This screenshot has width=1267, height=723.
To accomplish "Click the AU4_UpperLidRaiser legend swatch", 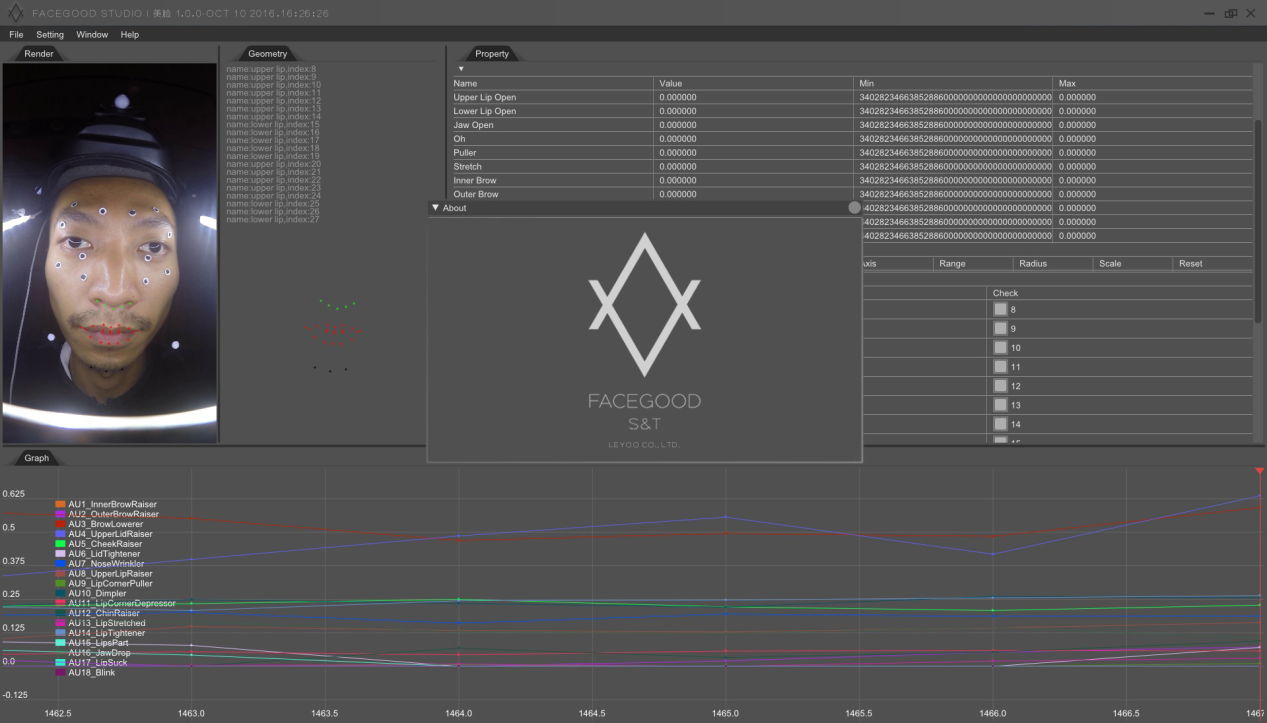I will pos(61,535).
